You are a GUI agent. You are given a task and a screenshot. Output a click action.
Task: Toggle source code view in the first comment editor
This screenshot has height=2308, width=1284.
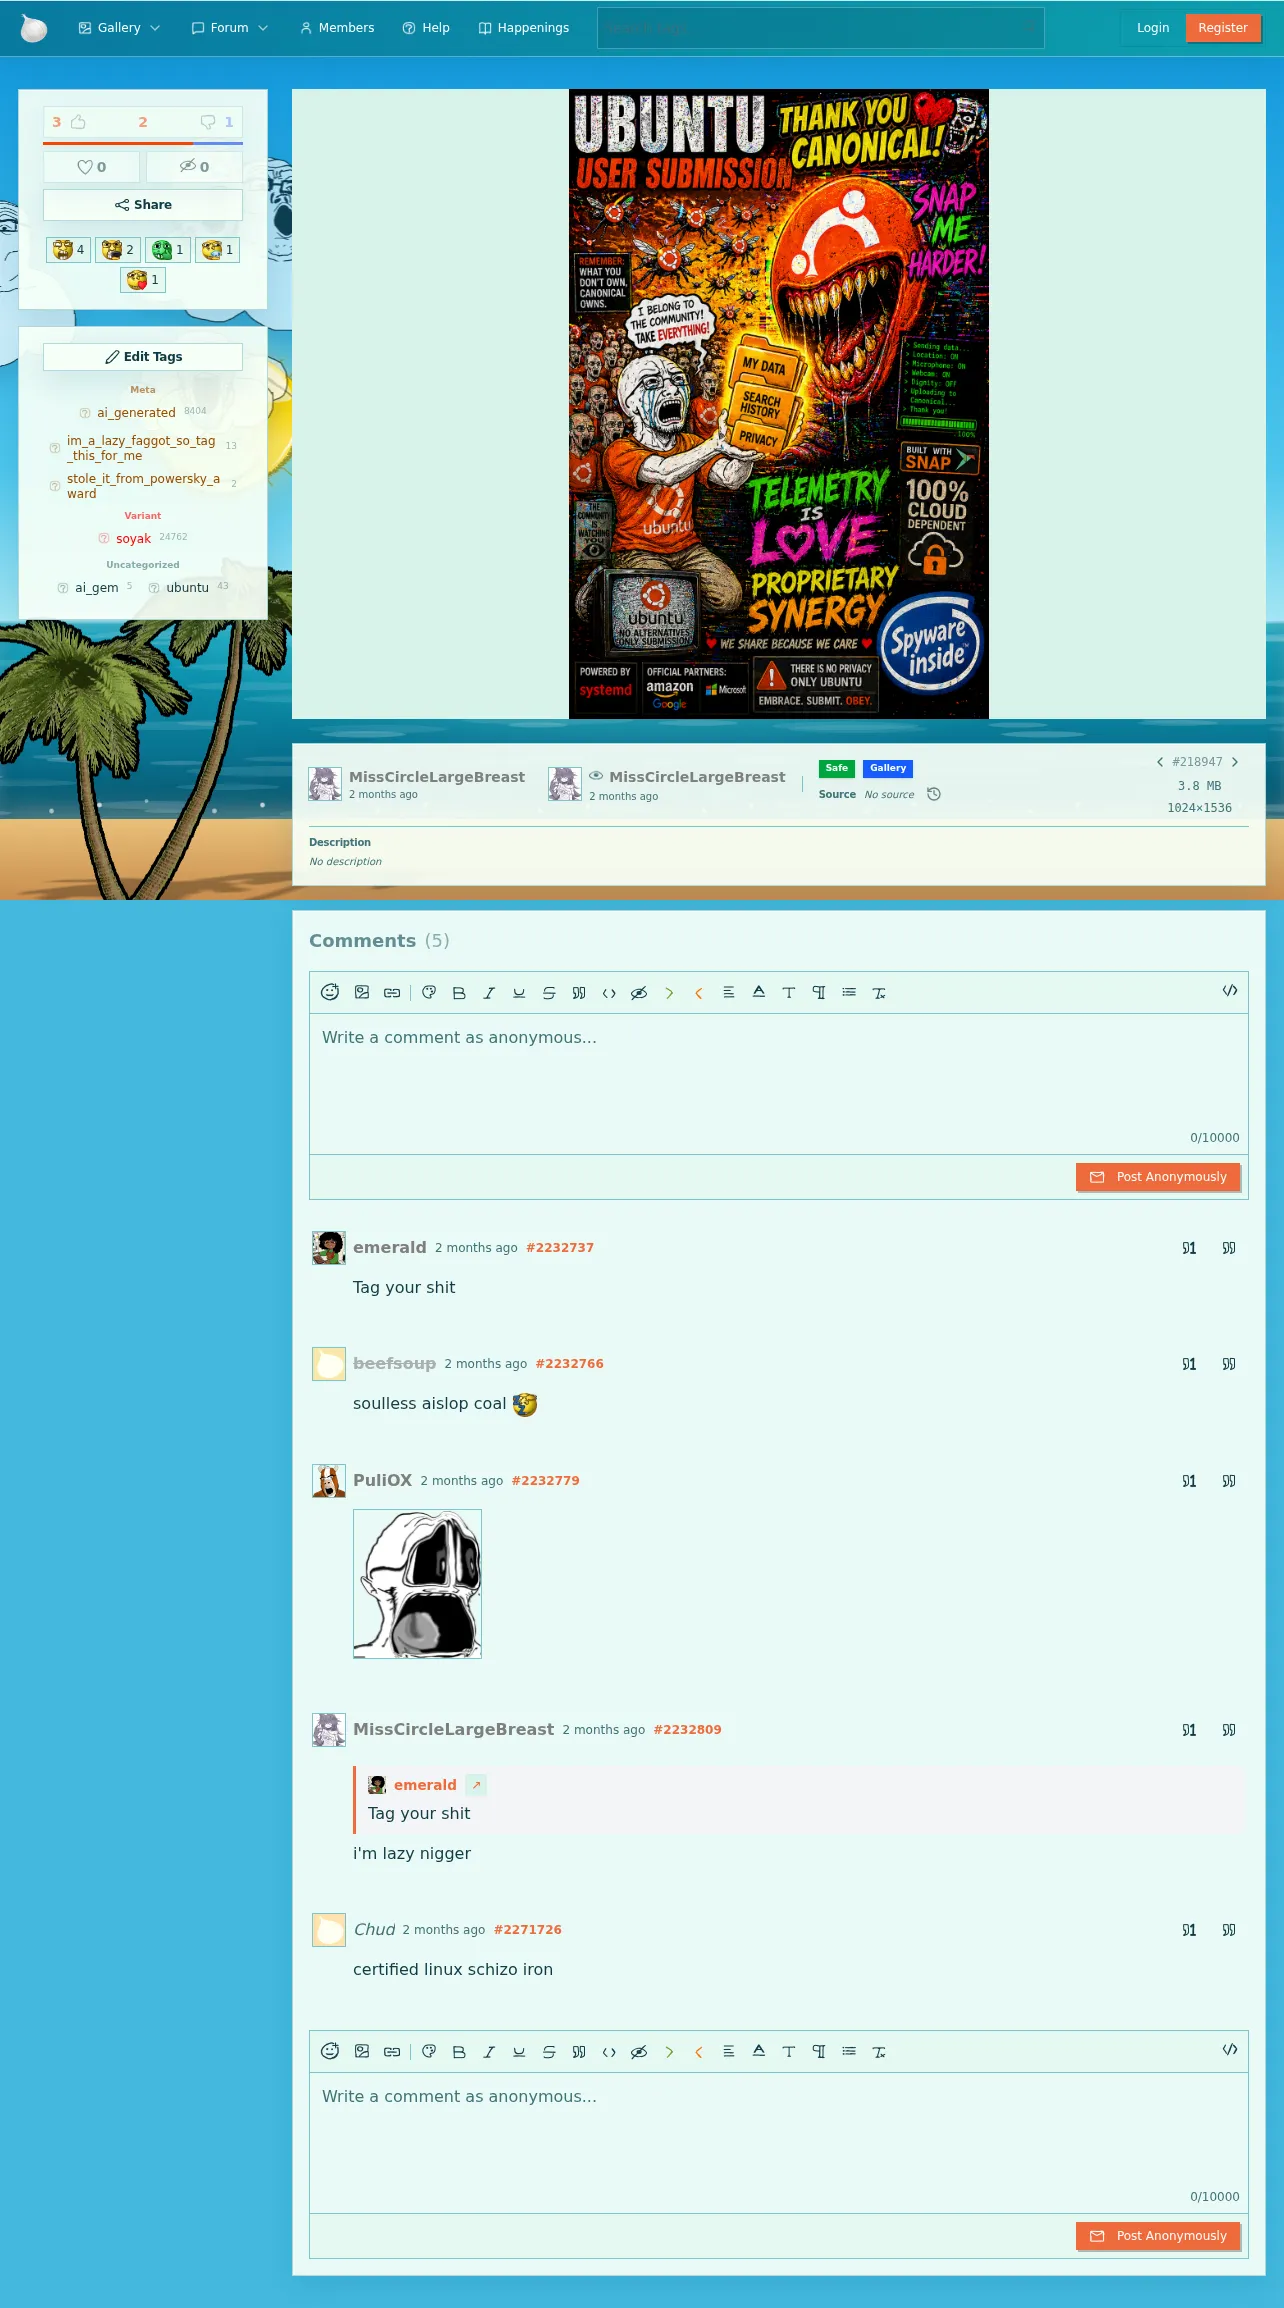1230,991
